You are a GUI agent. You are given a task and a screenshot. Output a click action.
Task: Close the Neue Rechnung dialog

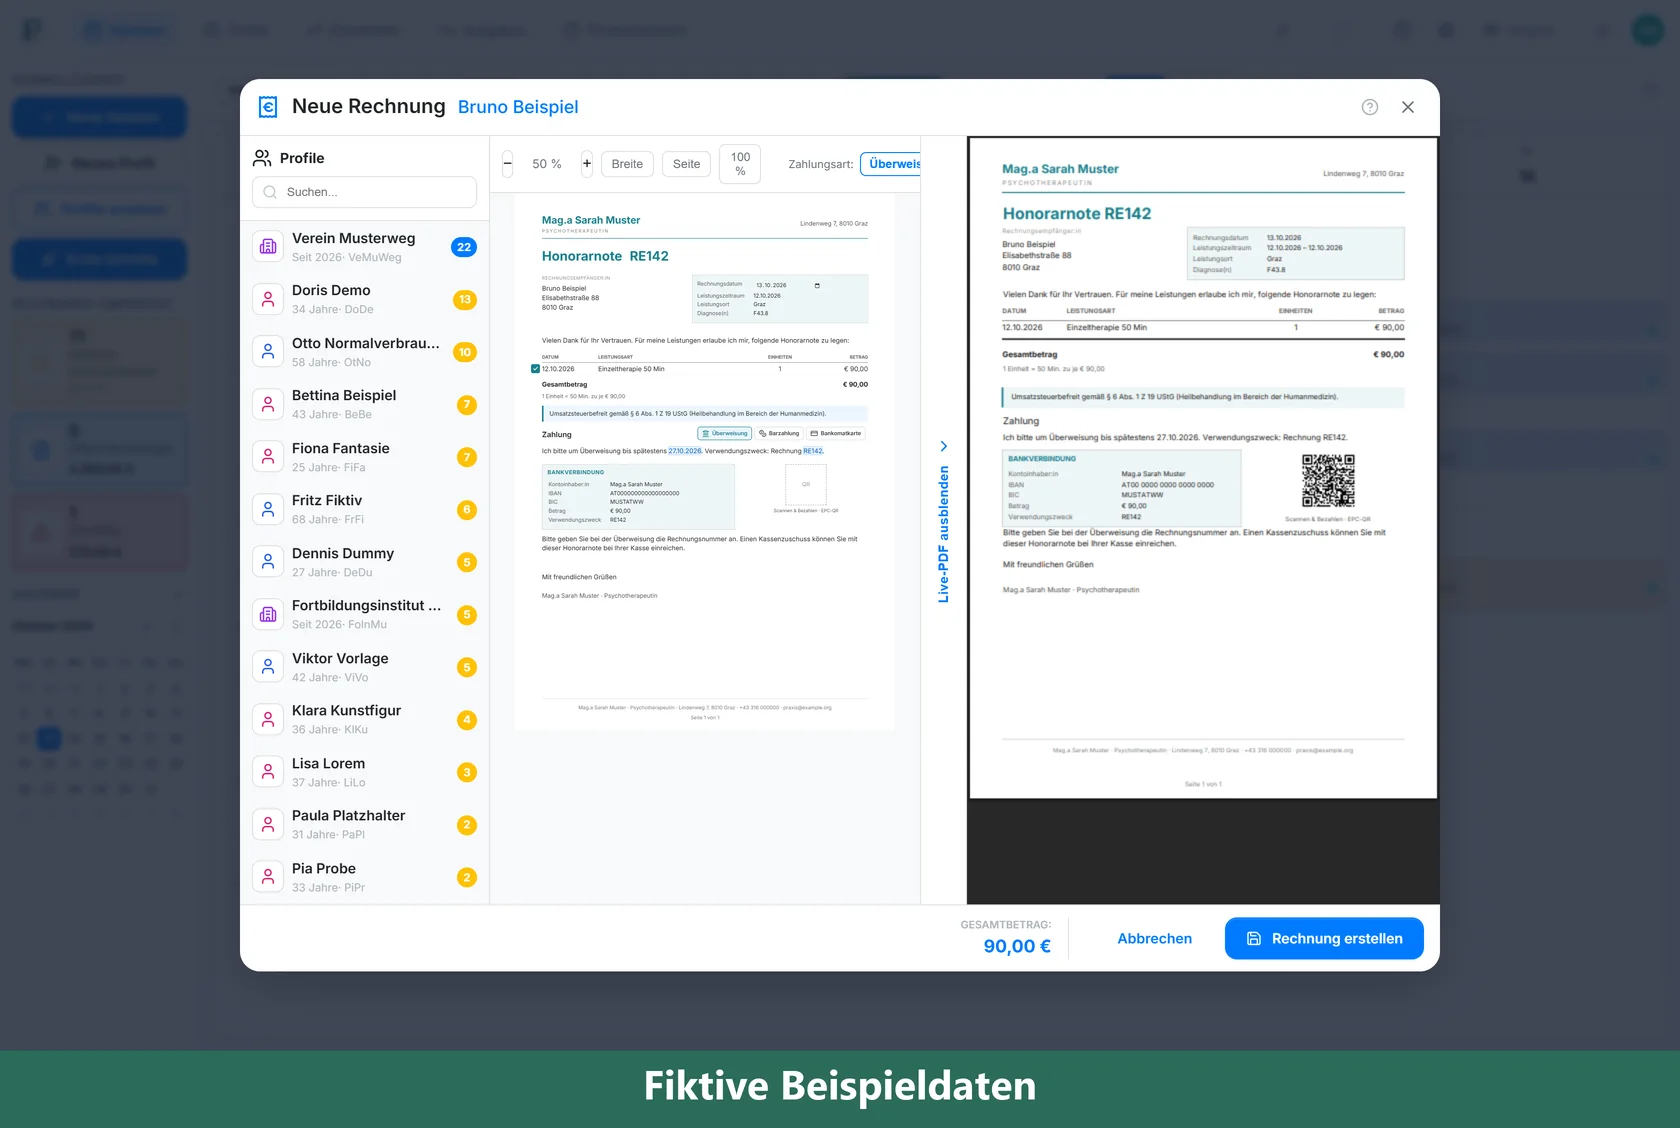1408,107
